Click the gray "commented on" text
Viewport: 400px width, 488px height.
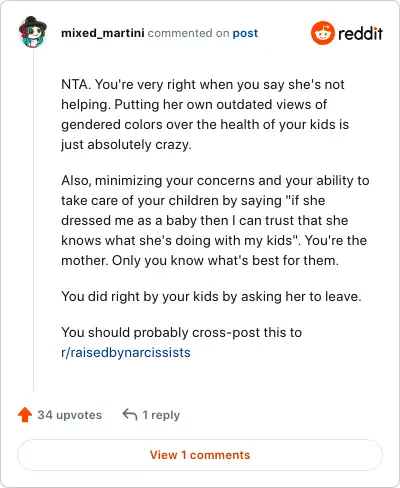pyautogui.click(x=188, y=33)
